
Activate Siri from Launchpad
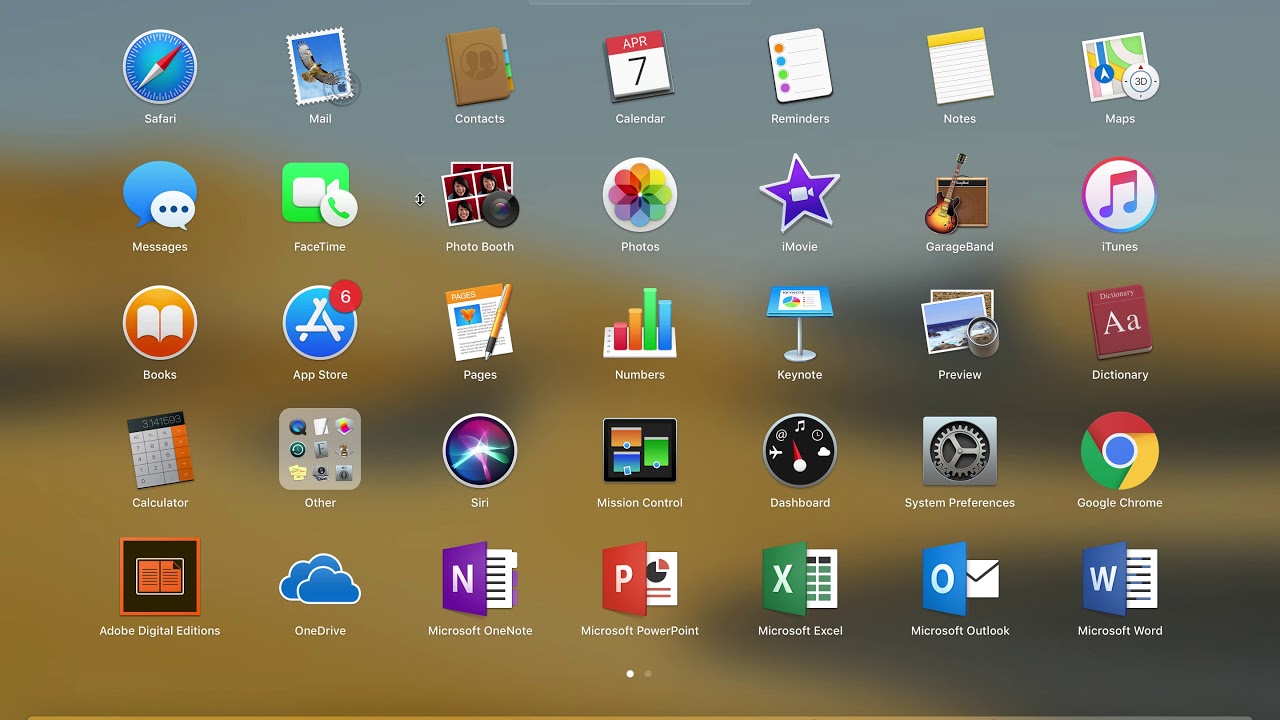click(x=480, y=451)
